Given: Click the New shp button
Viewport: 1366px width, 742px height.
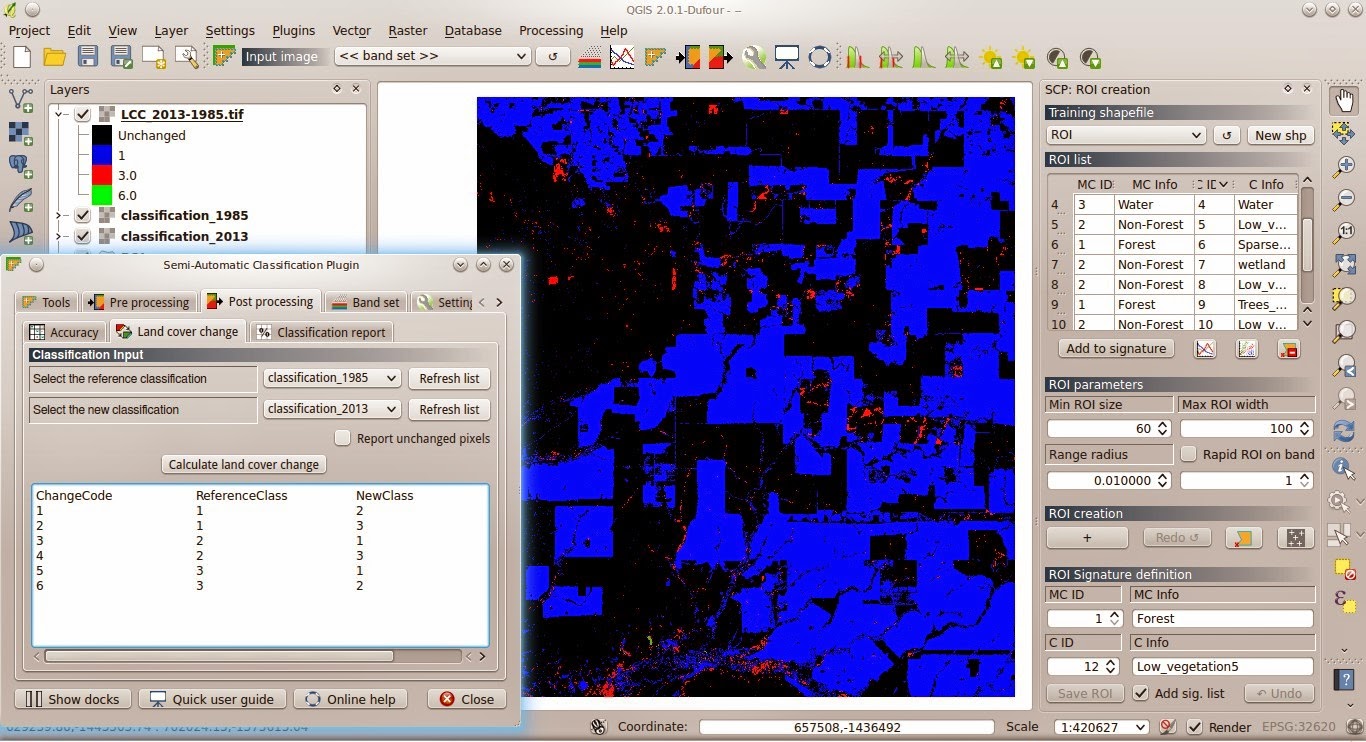Looking at the screenshot, I should pyautogui.click(x=1281, y=135).
